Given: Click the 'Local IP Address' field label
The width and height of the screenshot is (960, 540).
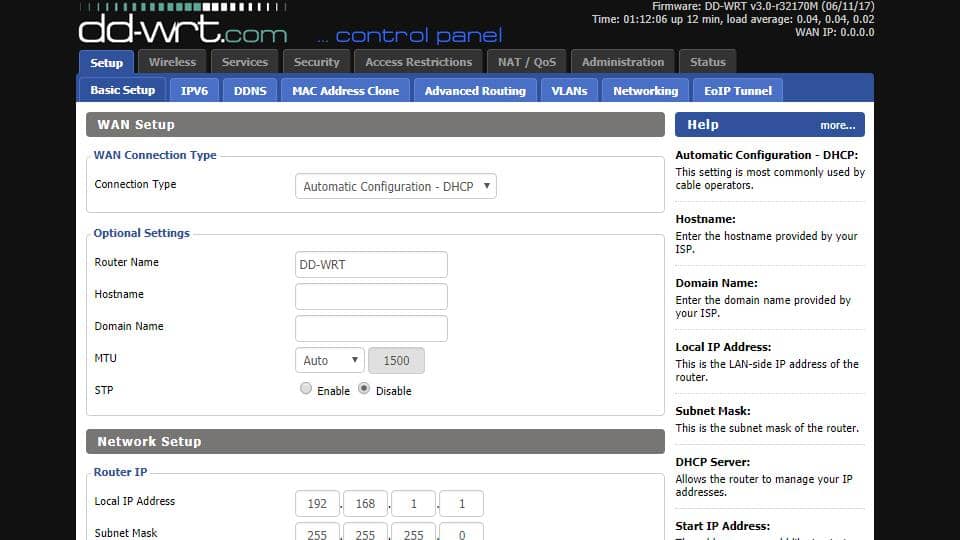Looking at the screenshot, I should (135, 501).
